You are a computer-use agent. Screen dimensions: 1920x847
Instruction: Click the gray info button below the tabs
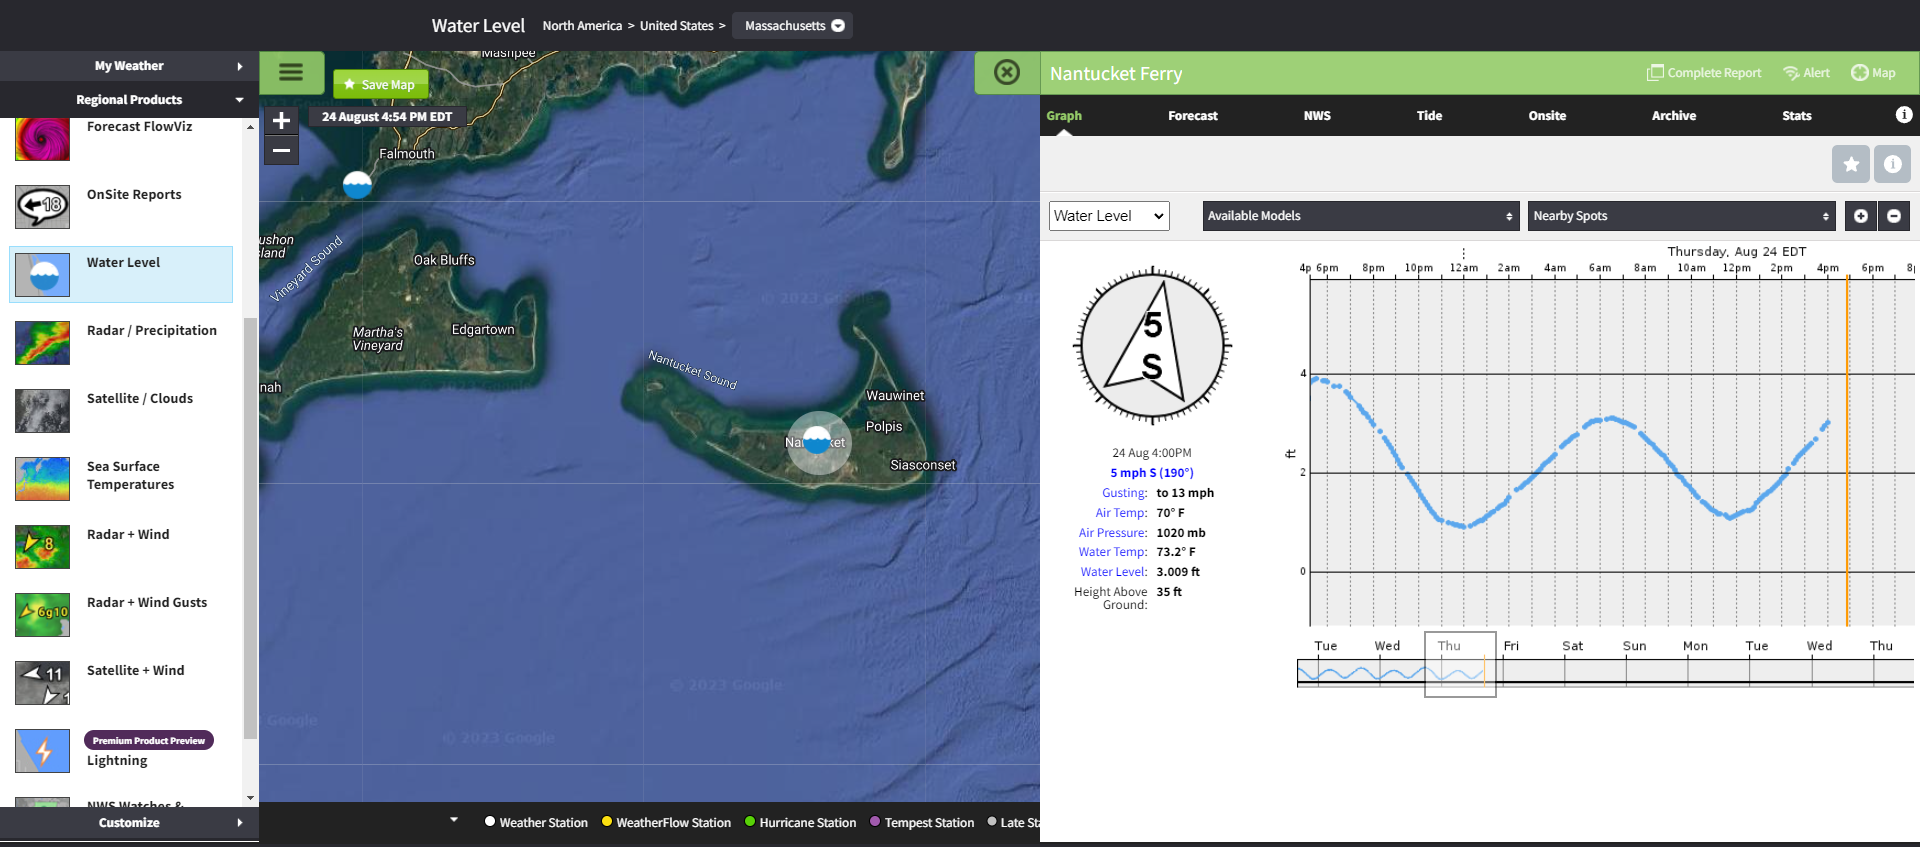1892,164
